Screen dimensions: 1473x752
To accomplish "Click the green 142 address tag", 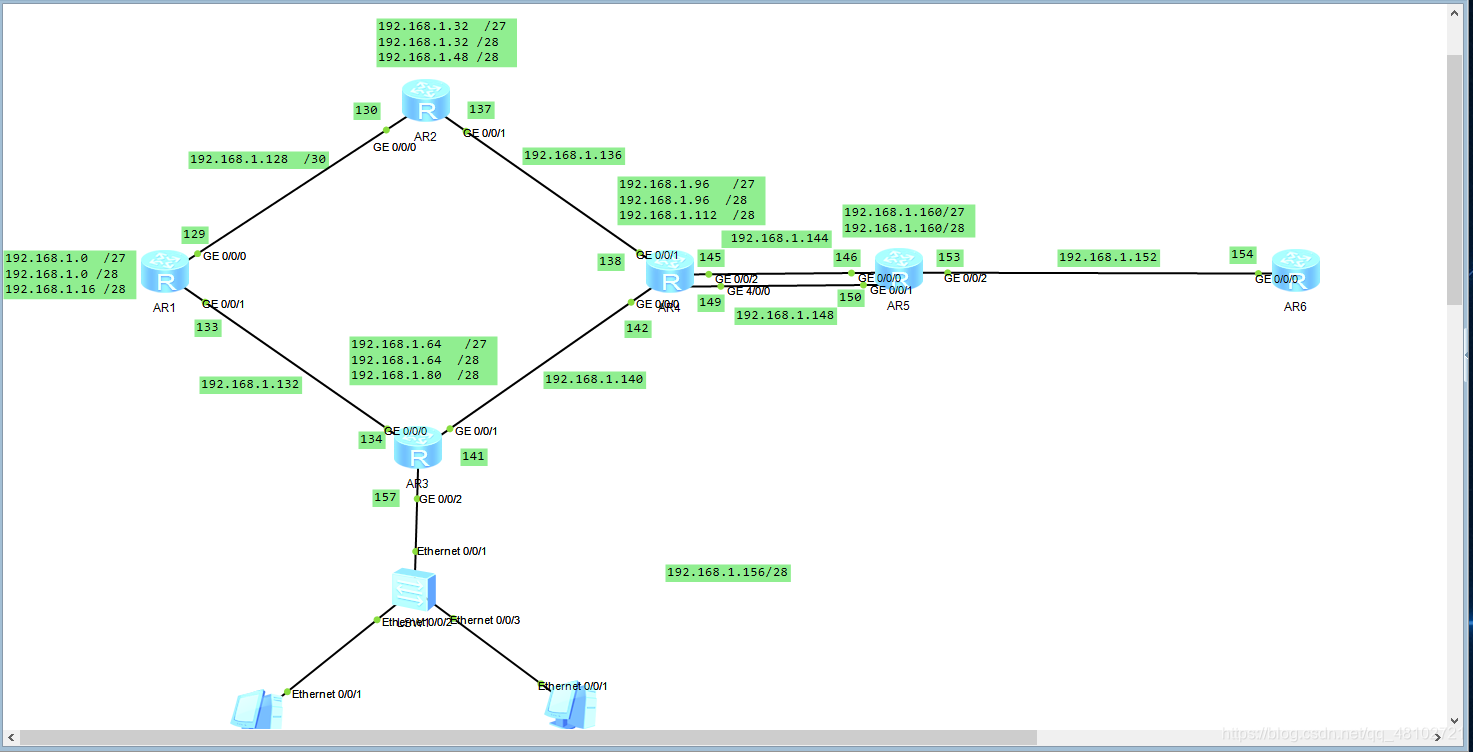I will click(x=638, y=329).
